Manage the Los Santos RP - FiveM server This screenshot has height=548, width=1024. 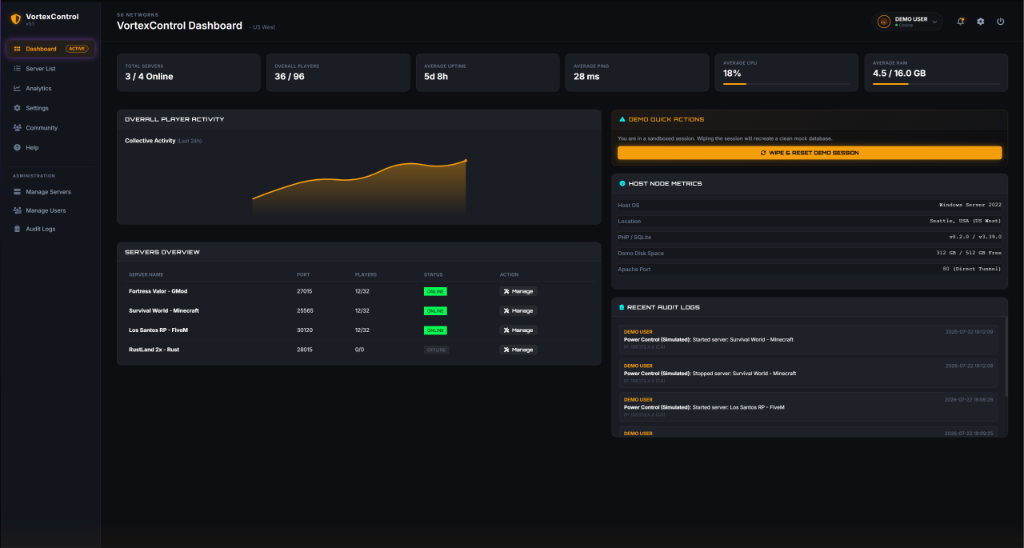pos(519,330)
